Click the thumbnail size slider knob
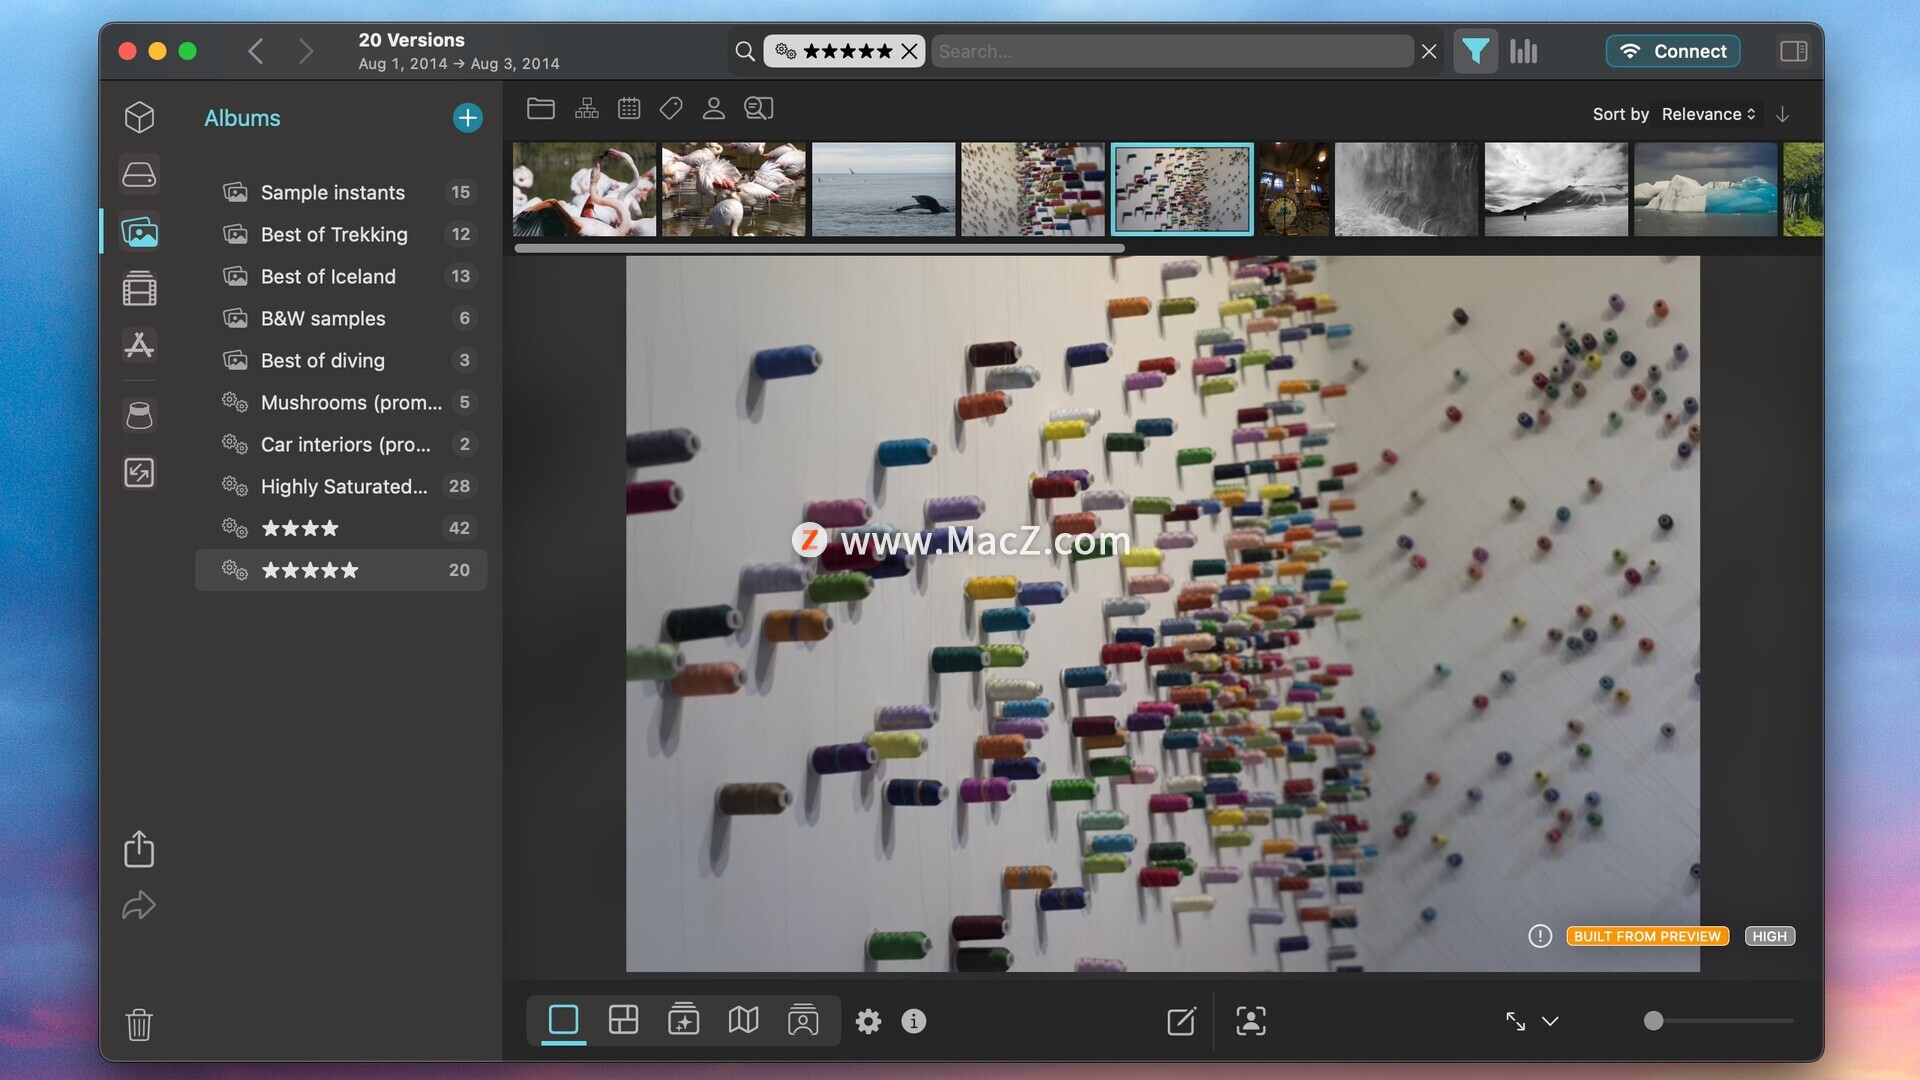Image resolution: width=1920 pixels, height=1080 pixels. (x=1654, y=1021)
